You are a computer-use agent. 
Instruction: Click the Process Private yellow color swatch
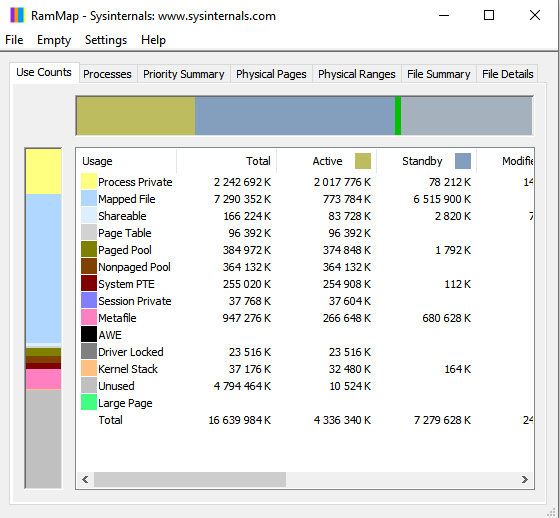89,181
